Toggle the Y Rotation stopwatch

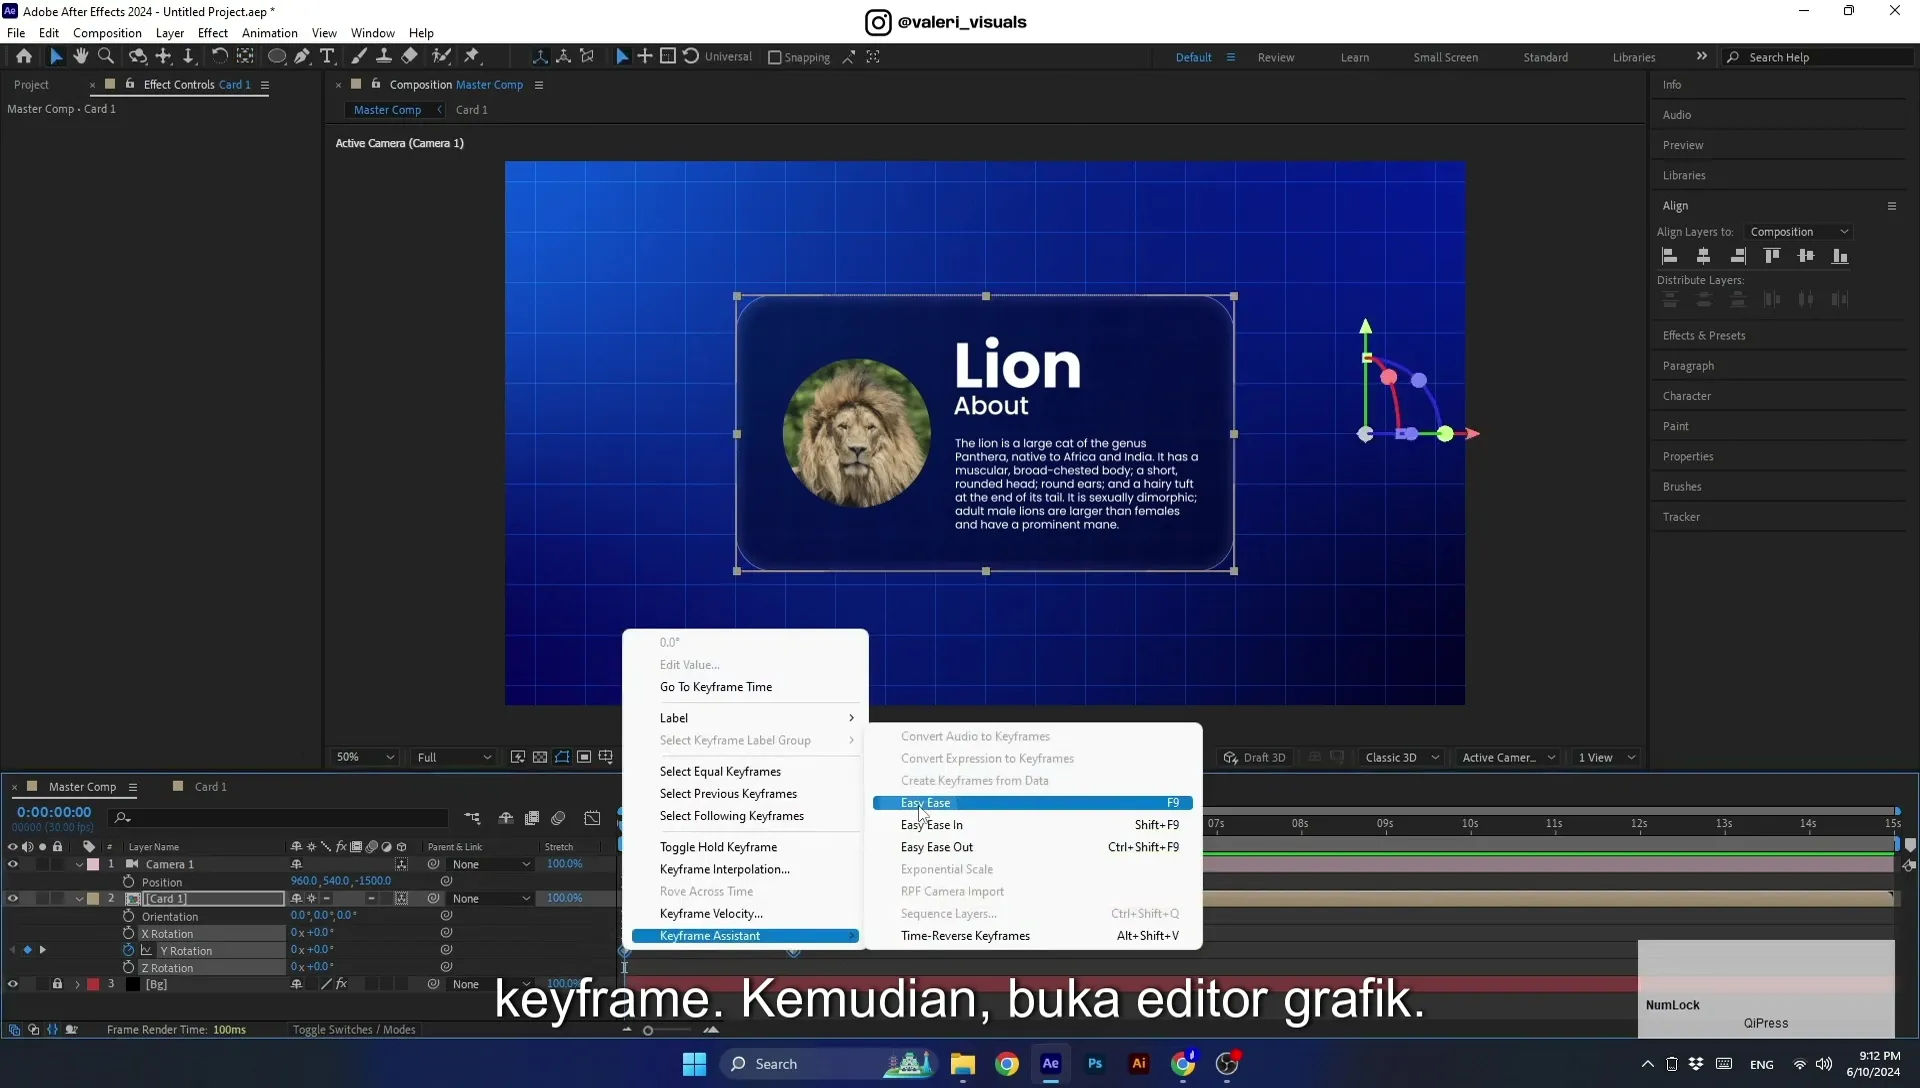click(128, 951)
